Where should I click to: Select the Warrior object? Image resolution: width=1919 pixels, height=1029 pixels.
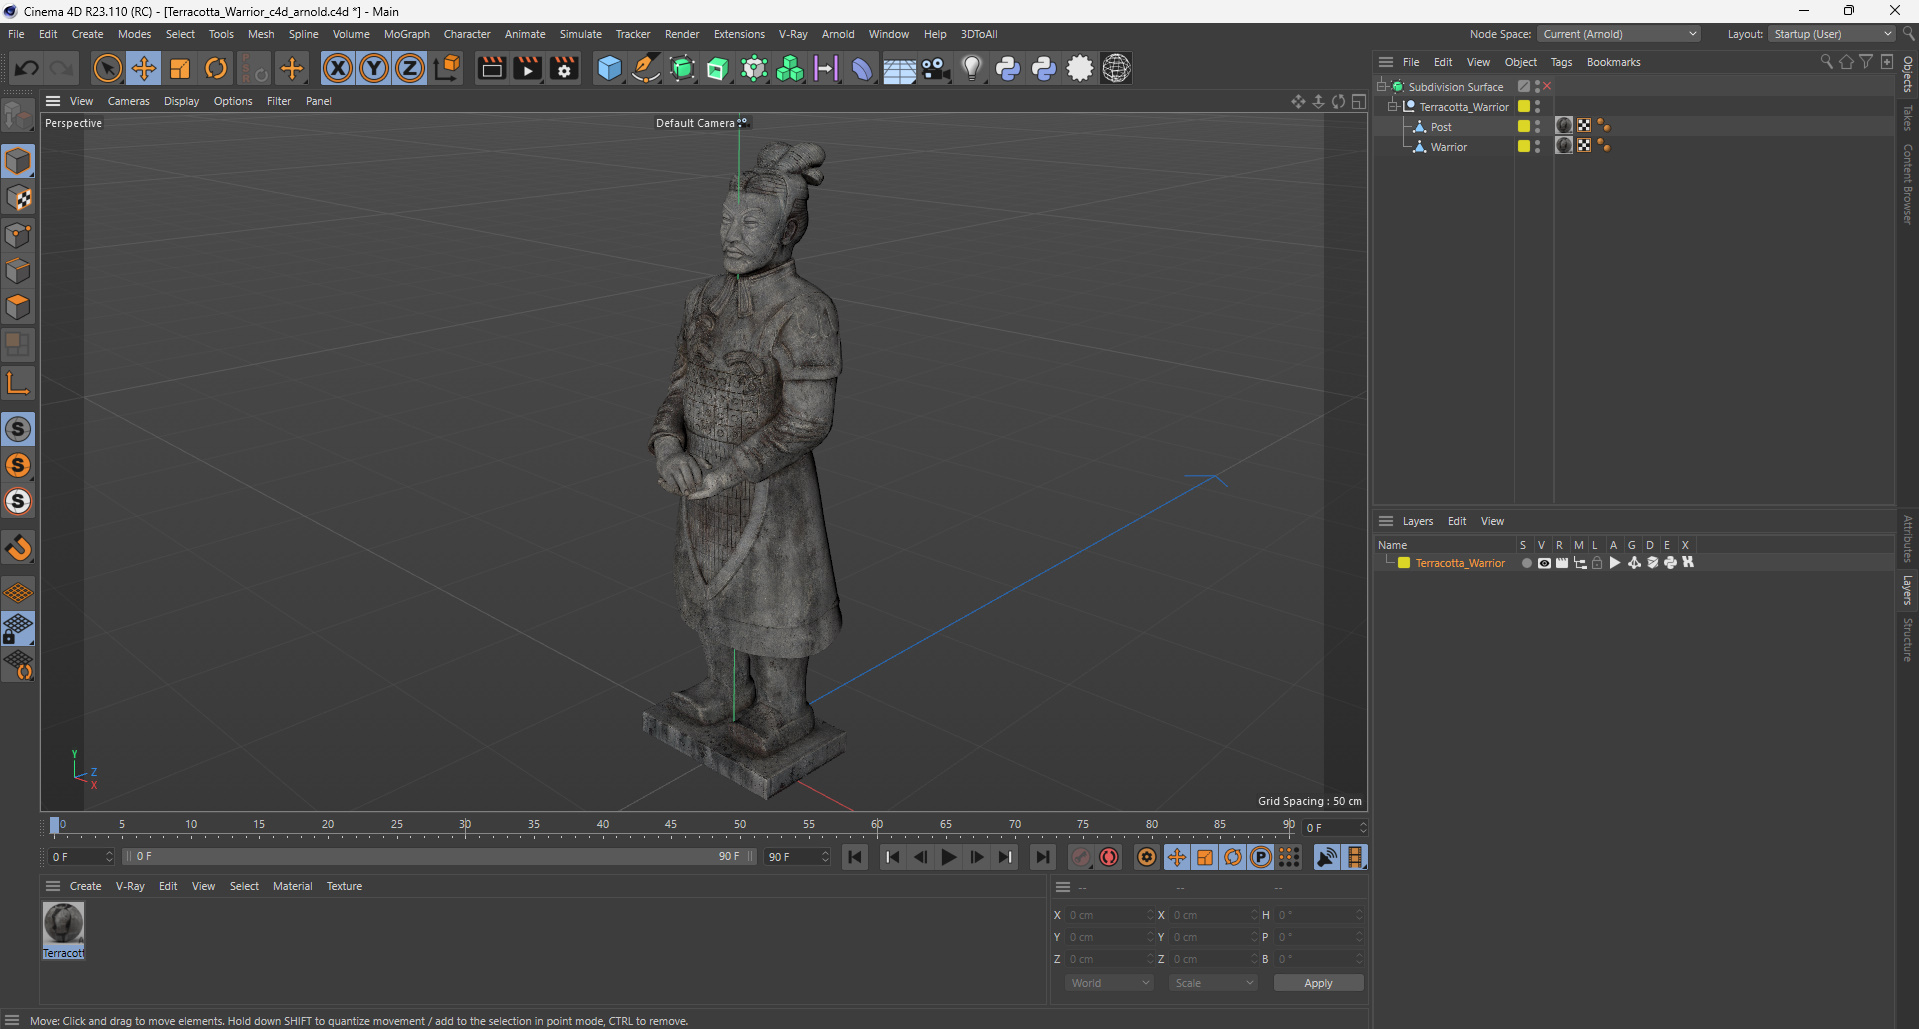tap(1448, 147)
